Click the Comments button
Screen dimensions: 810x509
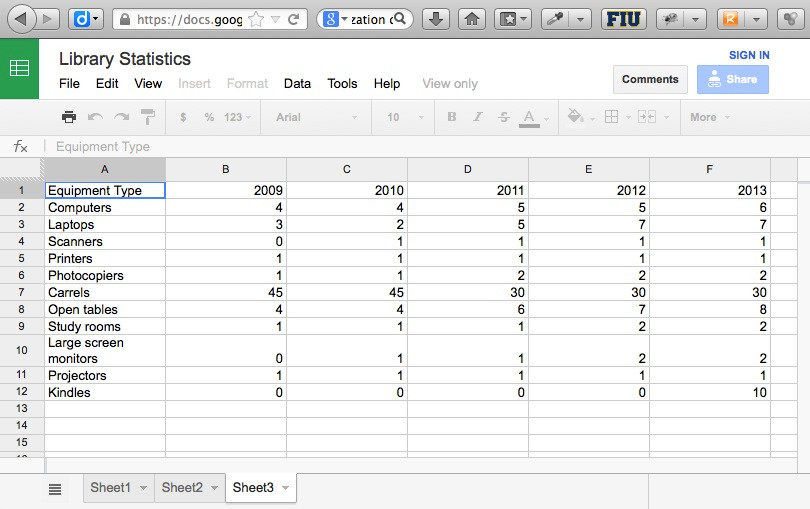650,80
